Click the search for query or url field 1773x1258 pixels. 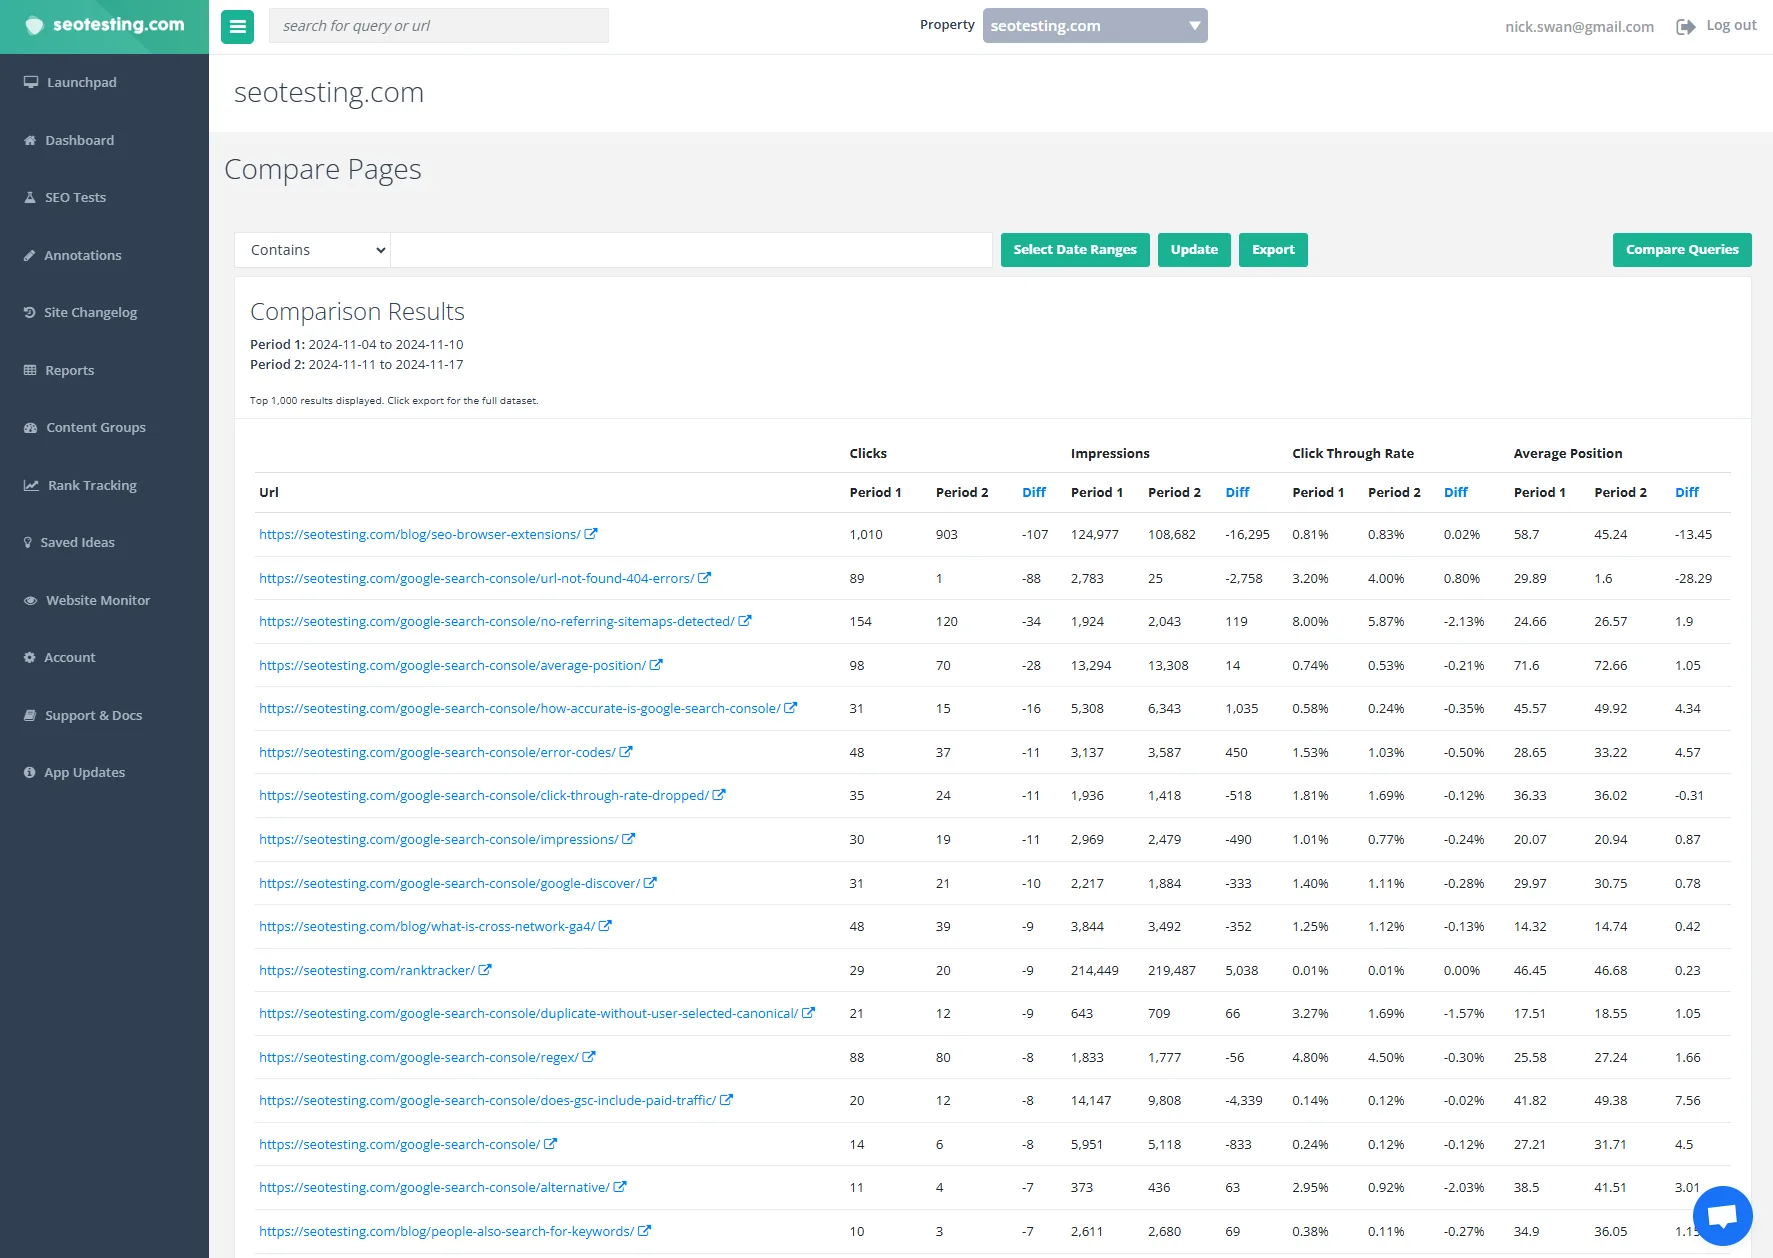pos(438,25)
